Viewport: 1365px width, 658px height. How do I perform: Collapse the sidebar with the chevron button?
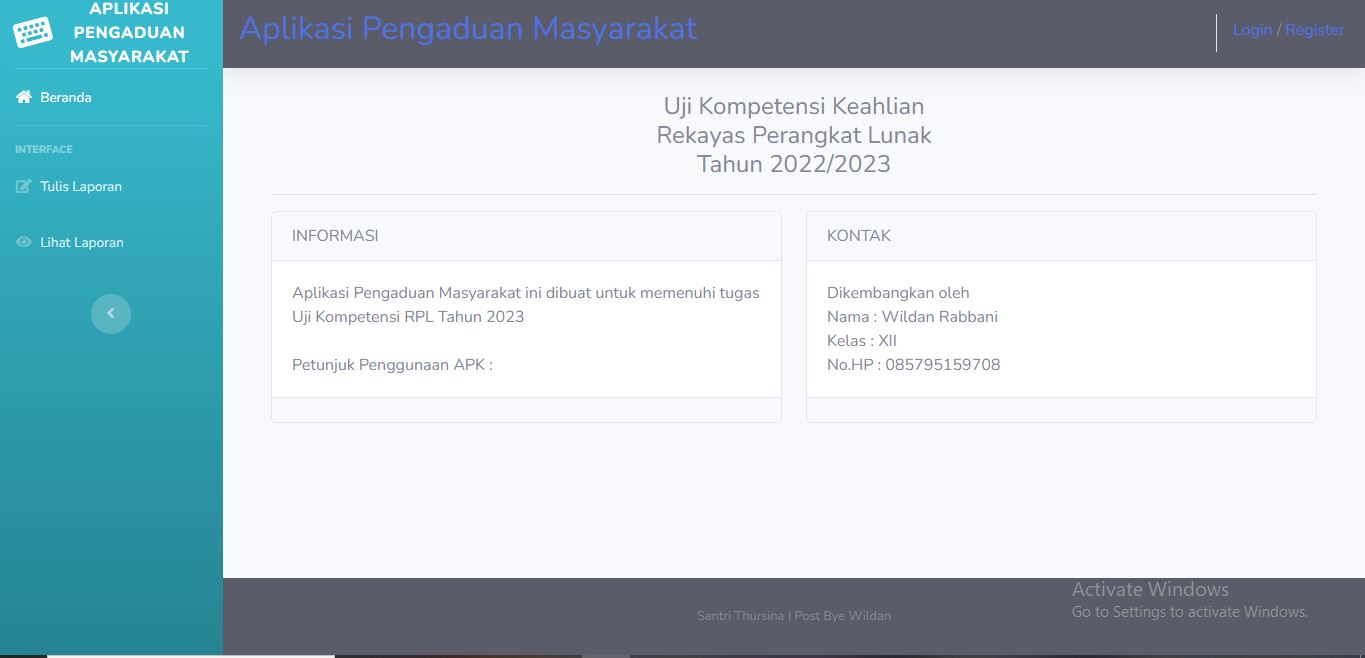point(111,314)
